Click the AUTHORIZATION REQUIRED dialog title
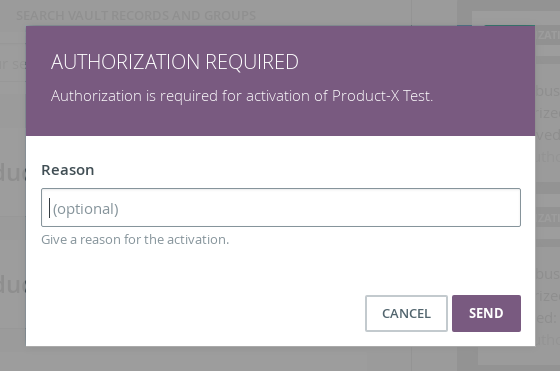Image resolution: width=560 pixels, height=371 pixels. 175,62
